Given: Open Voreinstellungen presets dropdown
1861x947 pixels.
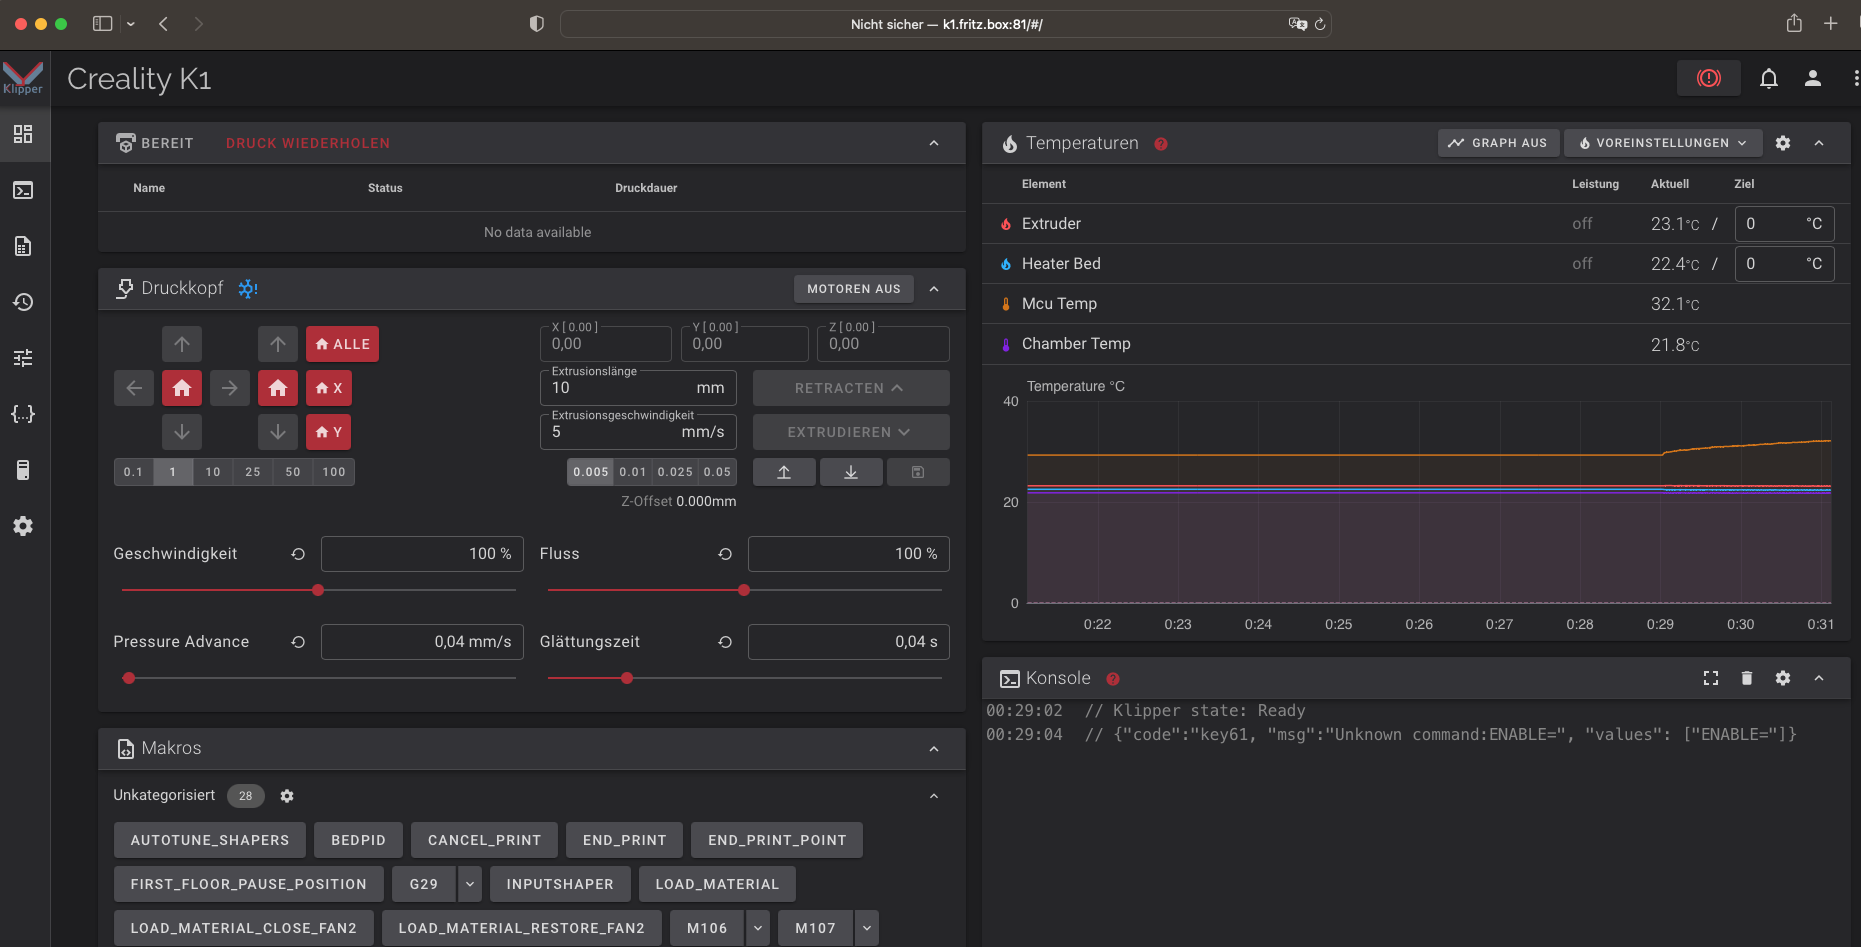Looking at the screenshot, I should [x=1663, y=143].
